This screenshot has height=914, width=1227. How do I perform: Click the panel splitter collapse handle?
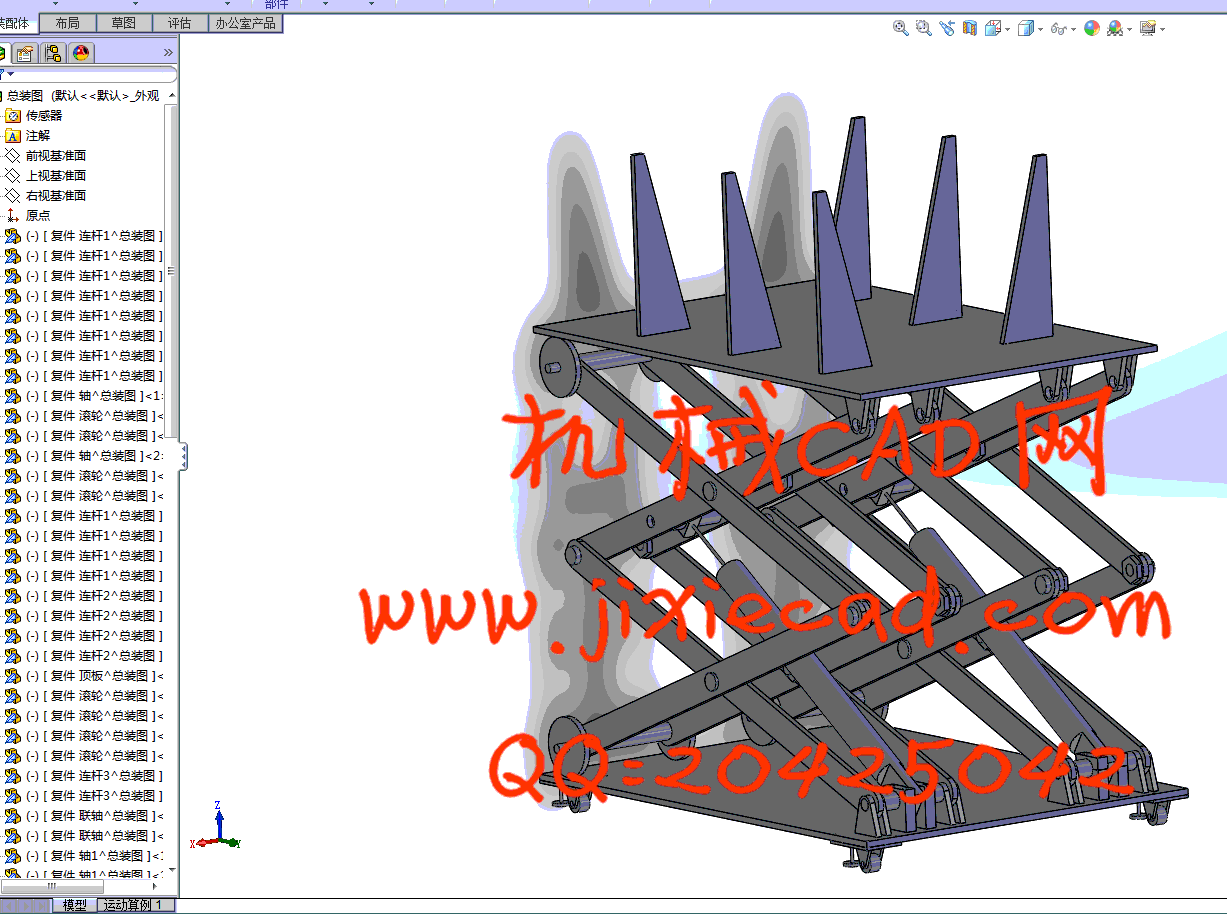point(184,457)
